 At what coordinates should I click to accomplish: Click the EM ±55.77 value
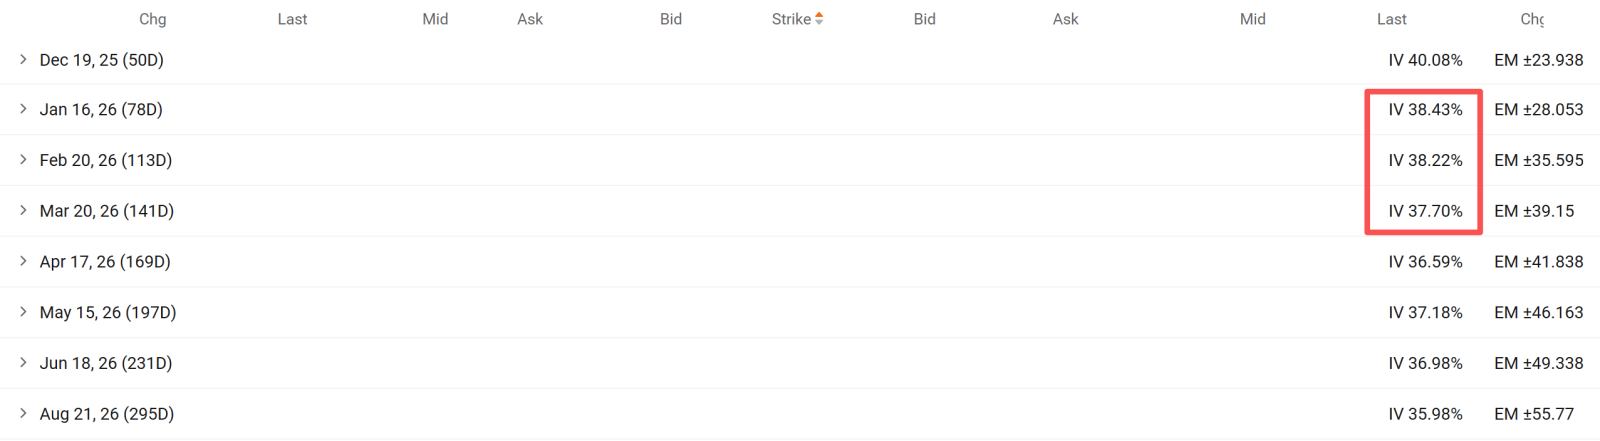1534,414
